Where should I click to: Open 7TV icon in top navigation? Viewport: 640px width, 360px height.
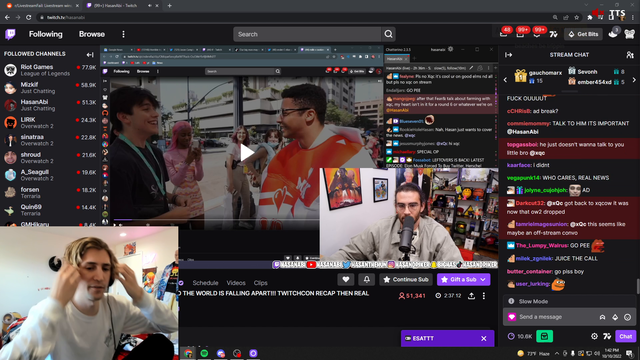pos(553,34)
